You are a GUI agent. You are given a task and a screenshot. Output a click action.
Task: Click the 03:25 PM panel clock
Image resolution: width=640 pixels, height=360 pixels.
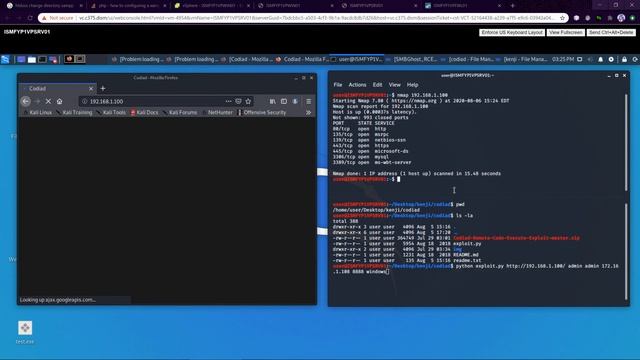pos(563,59)
